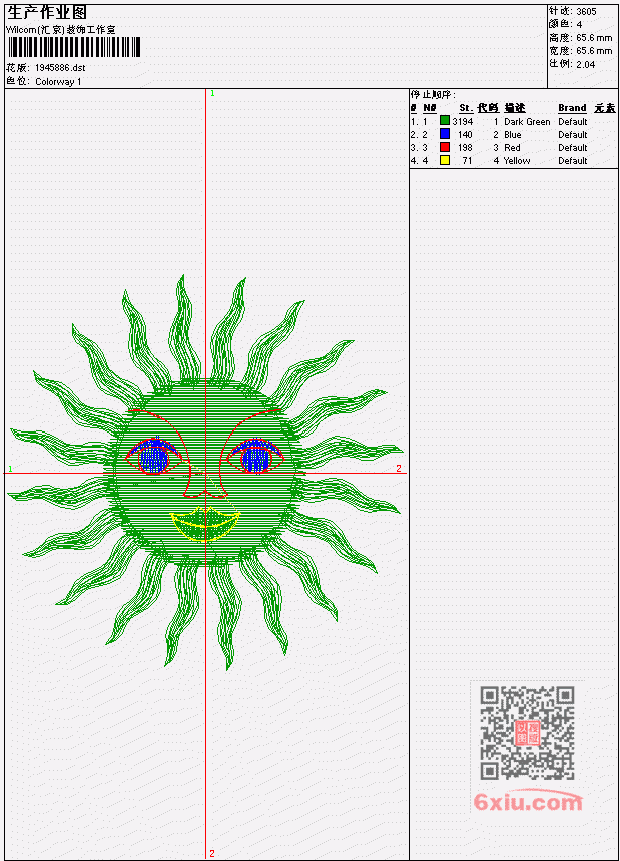620x861 pixels.
Task: Click the sun's red nose outline
Action: pos(204,486)
